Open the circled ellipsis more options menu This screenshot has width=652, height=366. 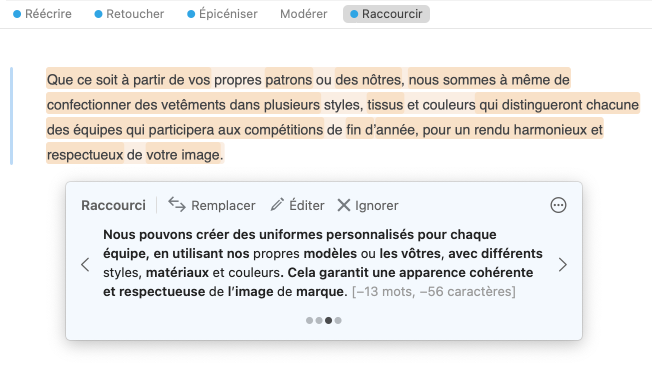click(558, 205)
